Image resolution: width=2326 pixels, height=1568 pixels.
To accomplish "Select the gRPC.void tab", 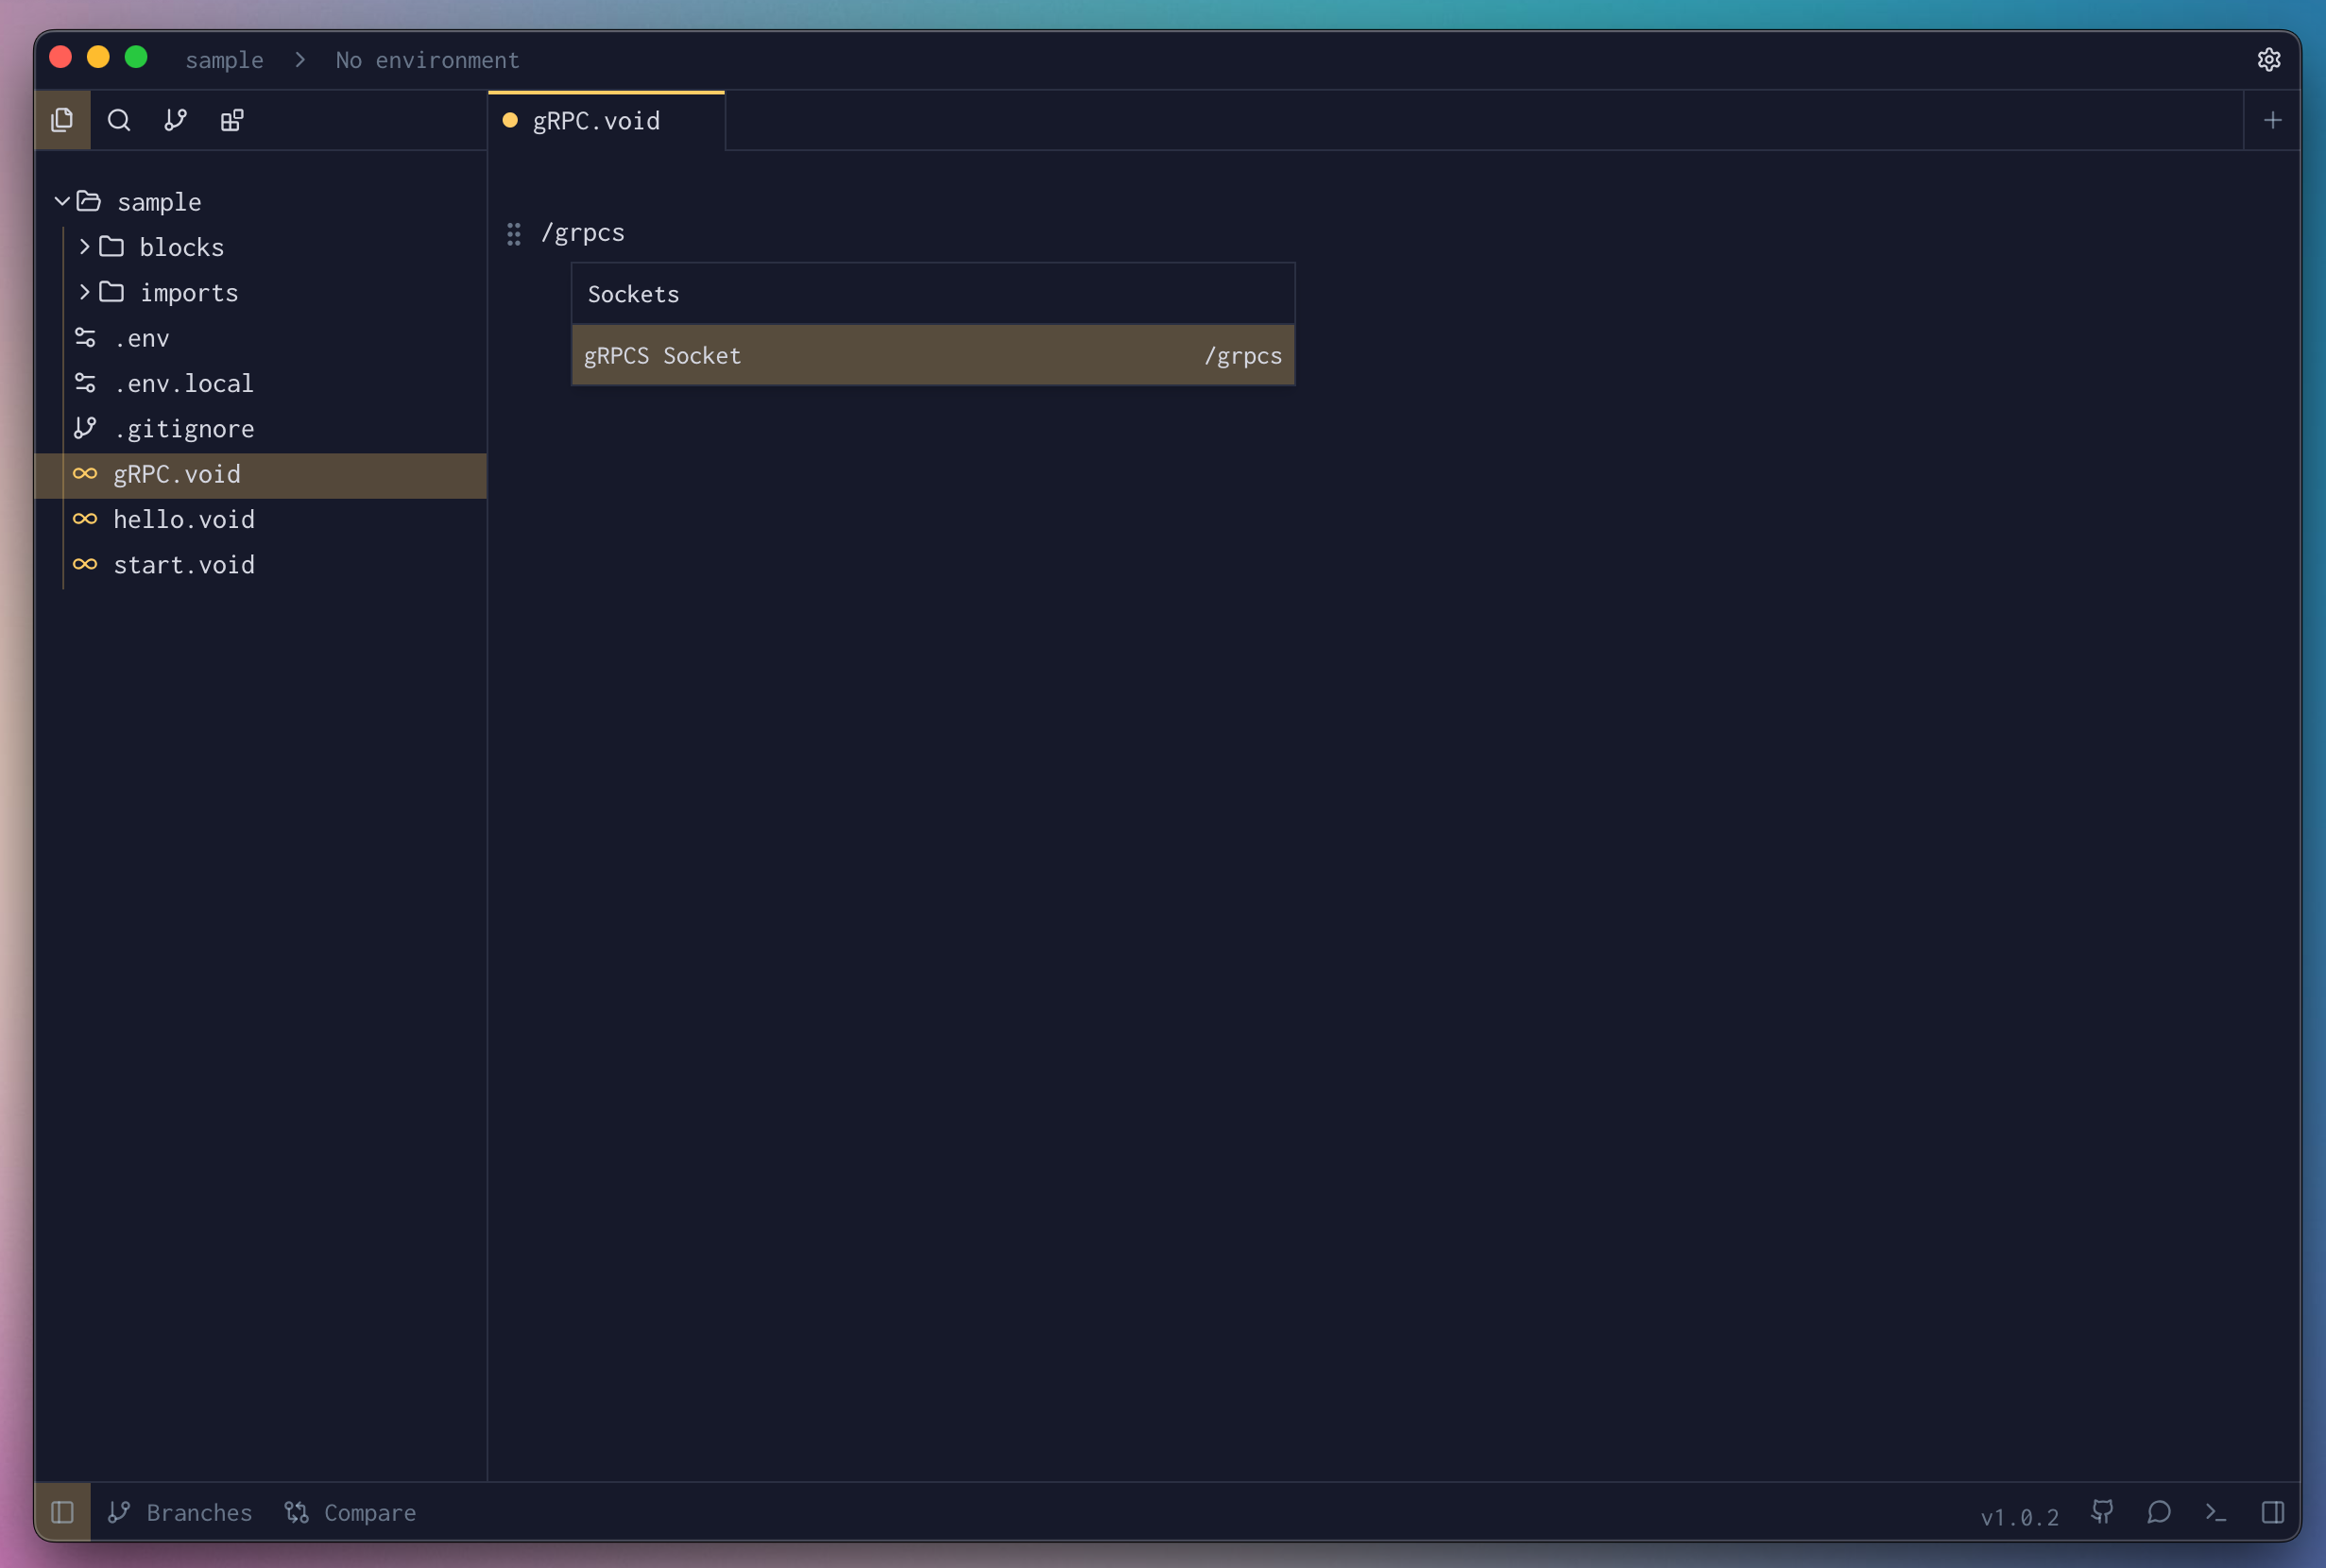I will pyautogui.click(x=596, y=121).
